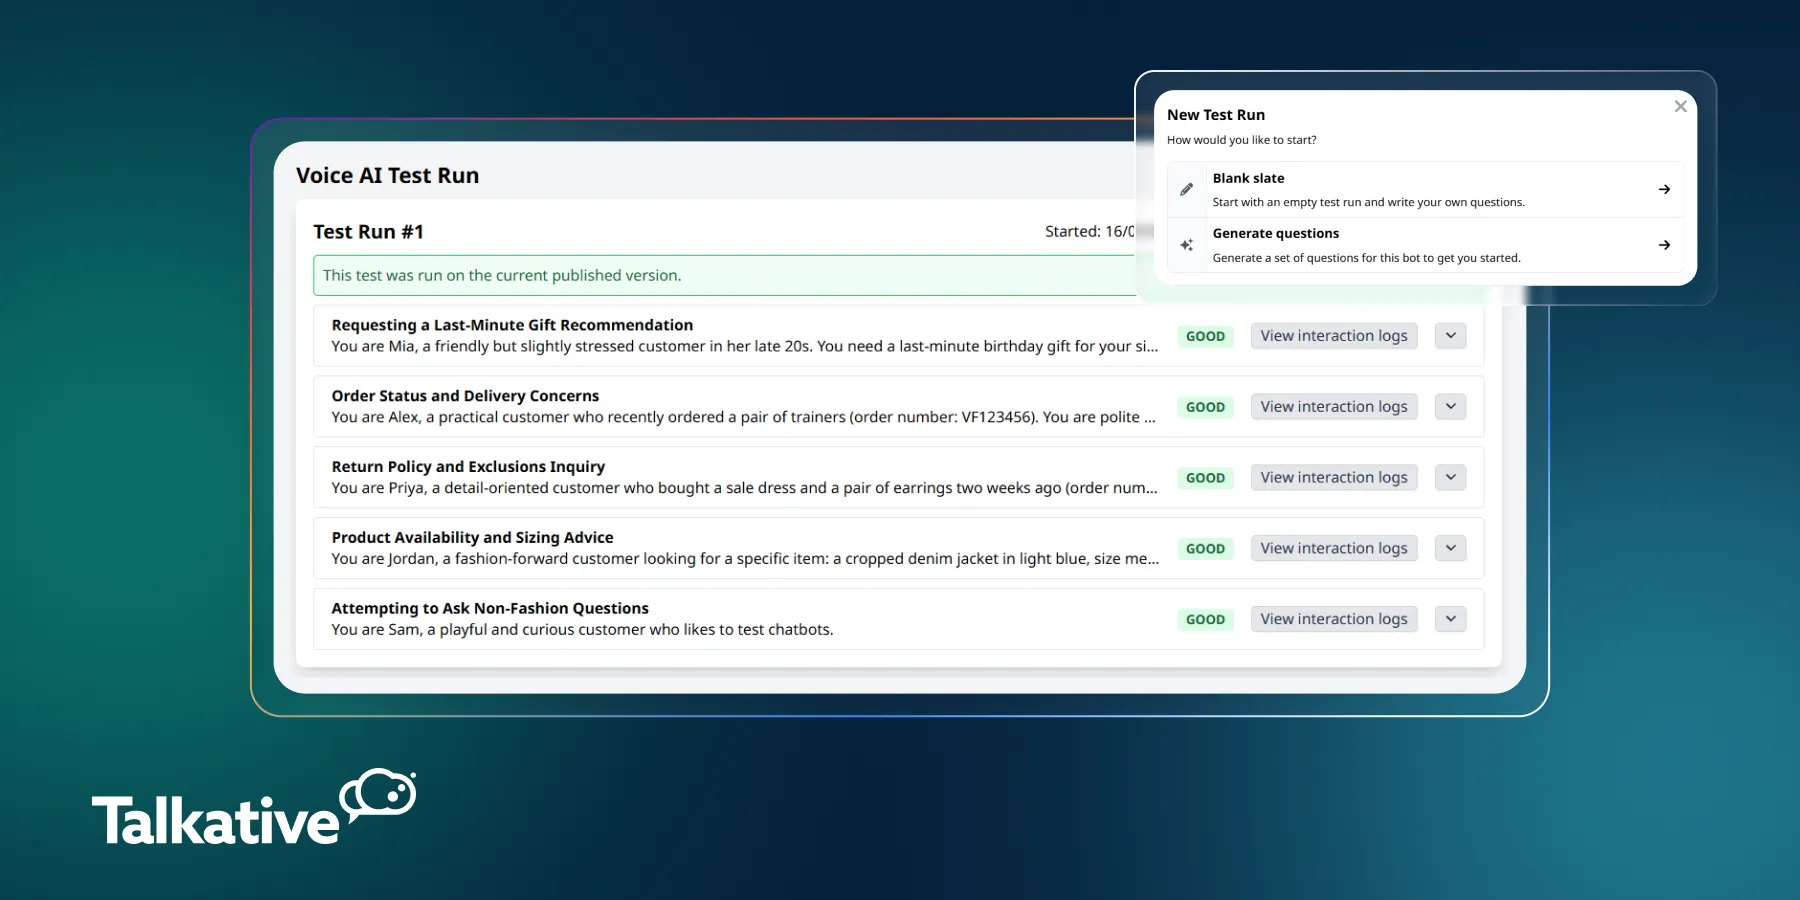
Task: Click GOOD badge on Non-Fashion Questions row
Action: pyautogui.click(x=1205, y=620)
